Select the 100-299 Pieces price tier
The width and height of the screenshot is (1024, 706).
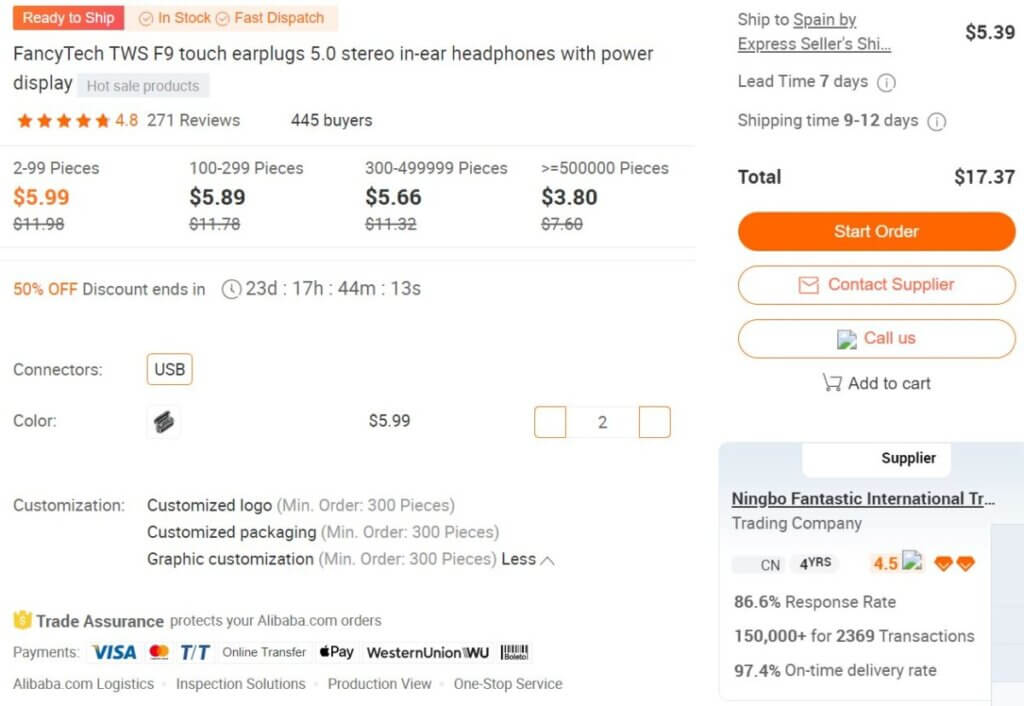point(248,196)
